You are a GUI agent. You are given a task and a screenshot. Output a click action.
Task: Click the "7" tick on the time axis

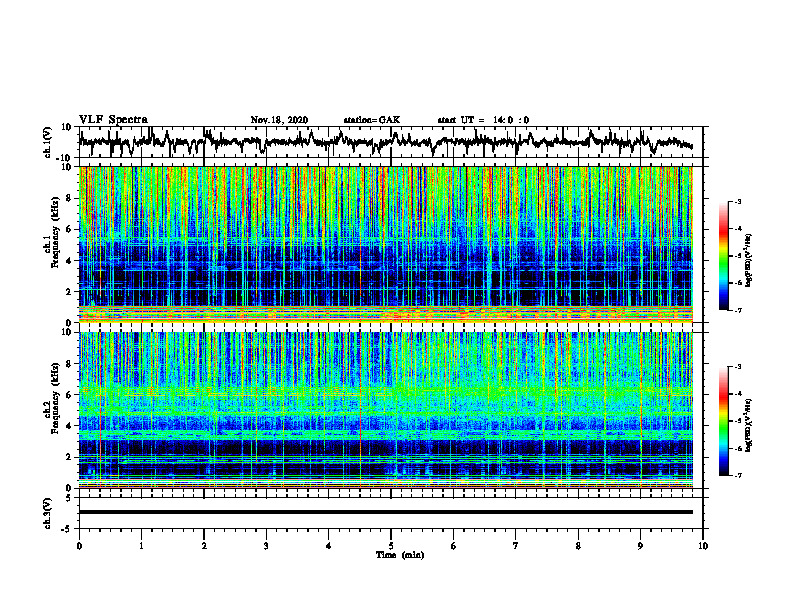pos(516,546)
